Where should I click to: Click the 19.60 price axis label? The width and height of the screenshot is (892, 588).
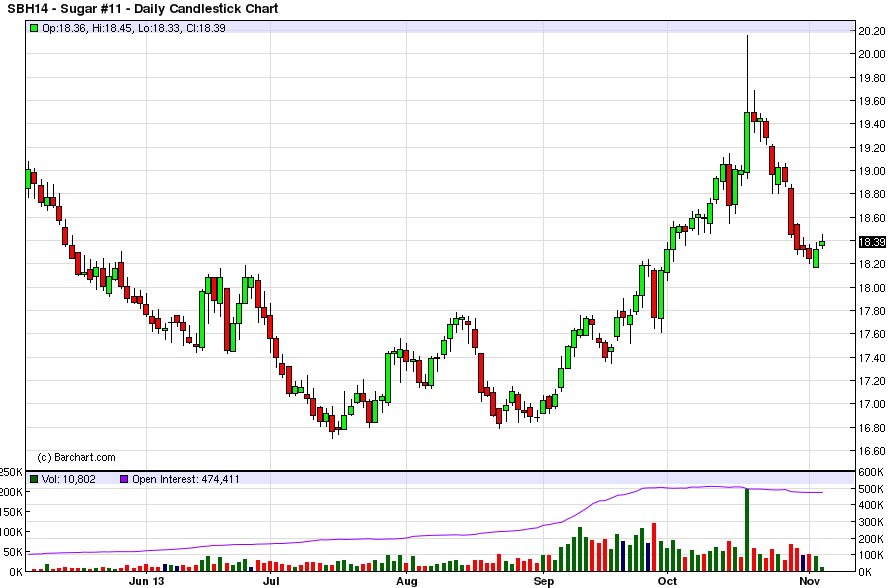click(x=872, y=101)
